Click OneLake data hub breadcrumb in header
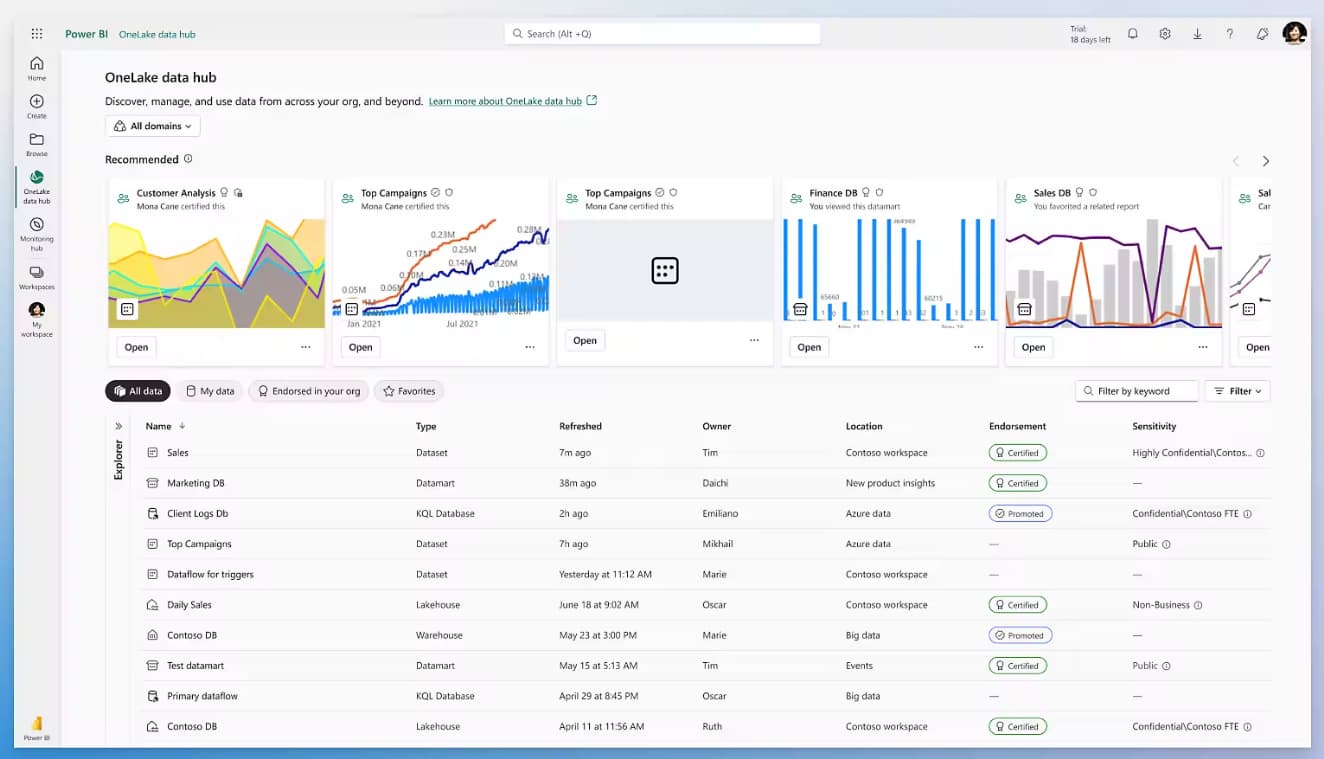 (157, 34)
